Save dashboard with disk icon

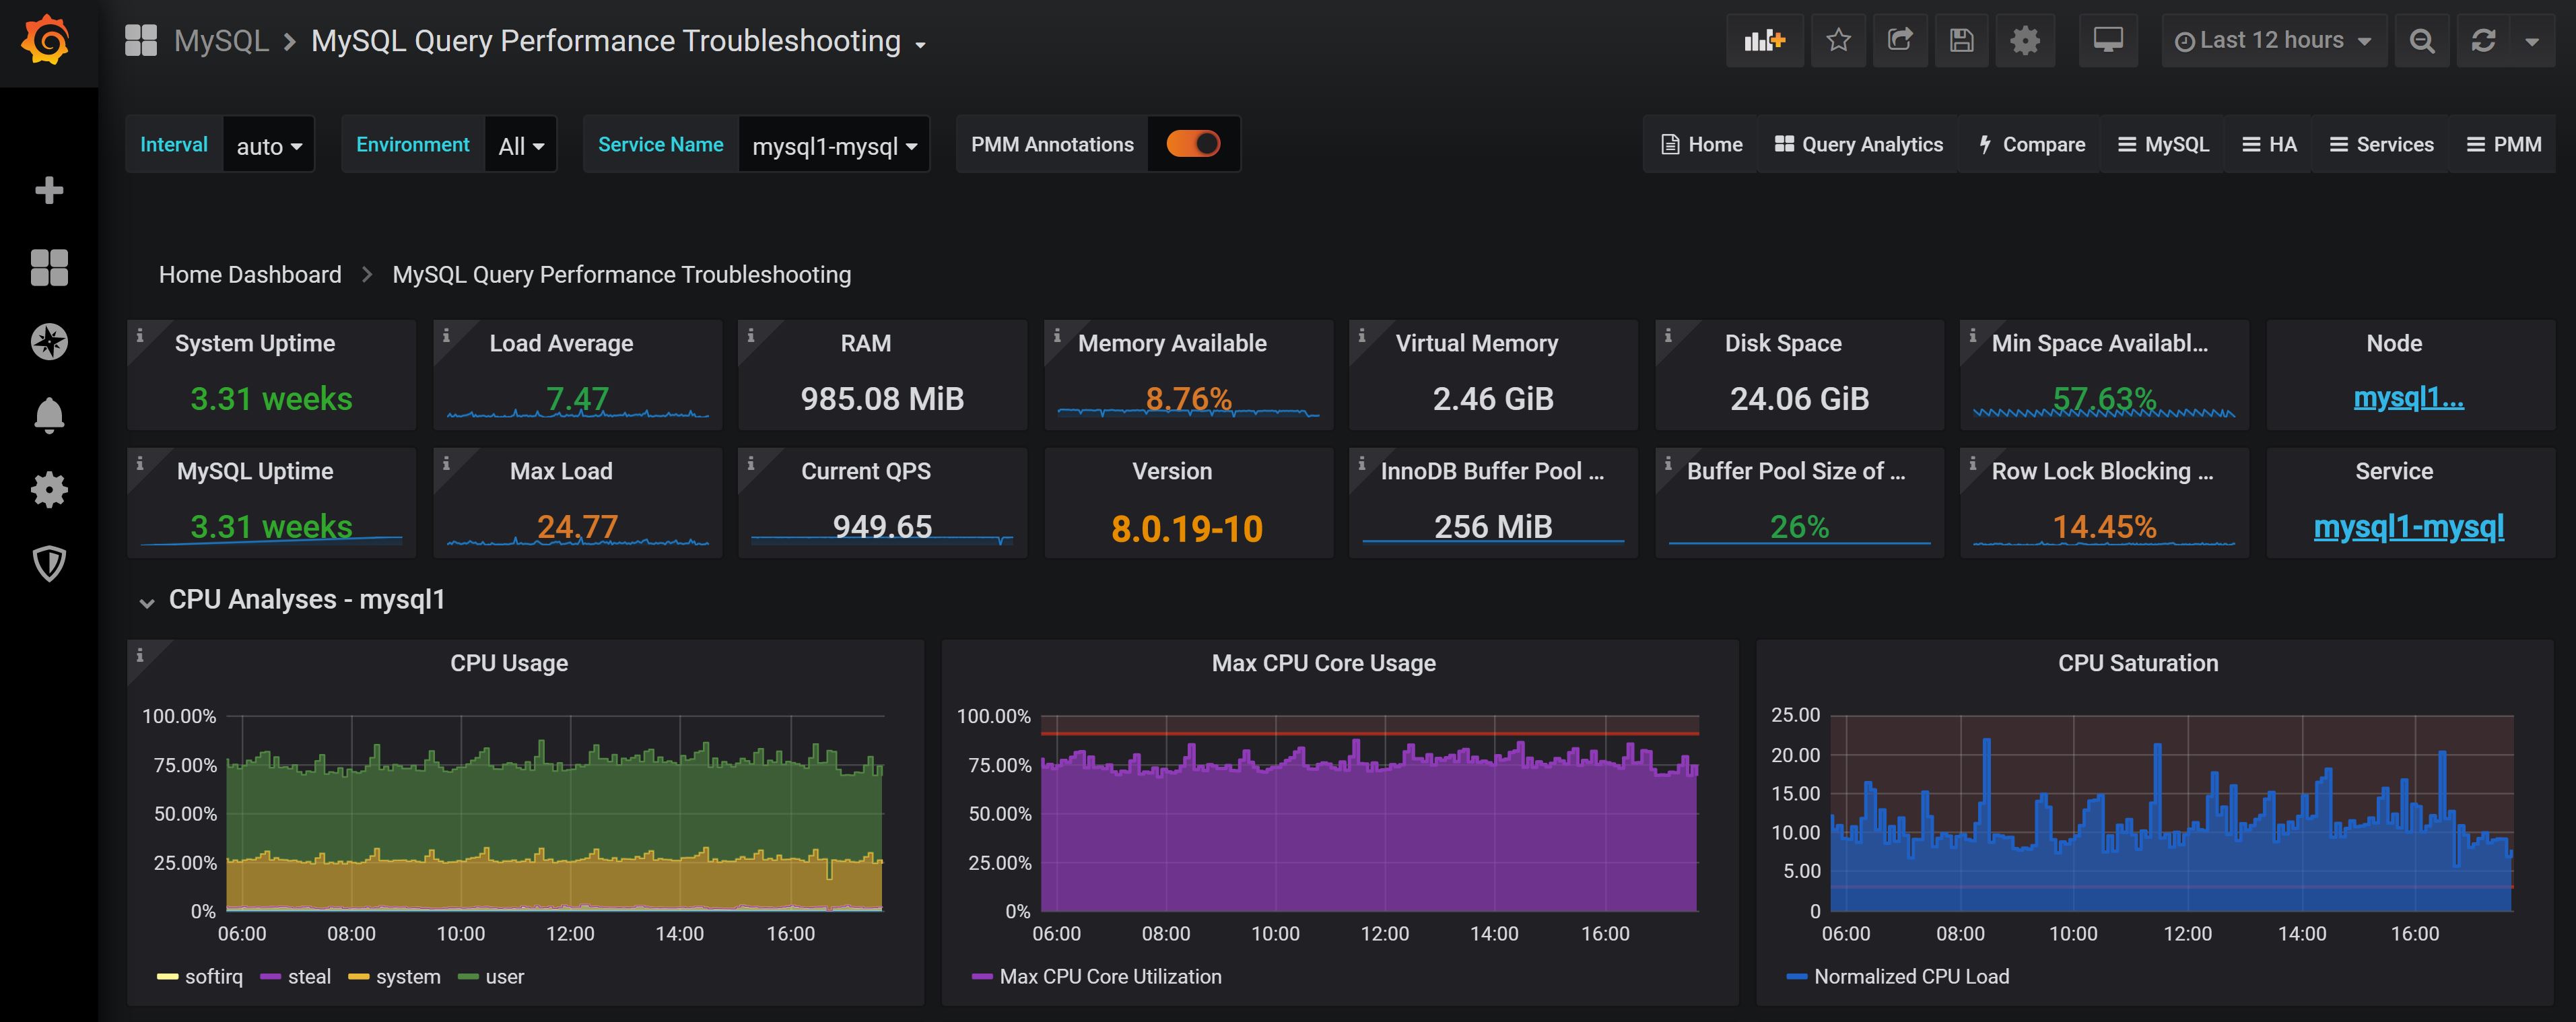[1961, 40]
